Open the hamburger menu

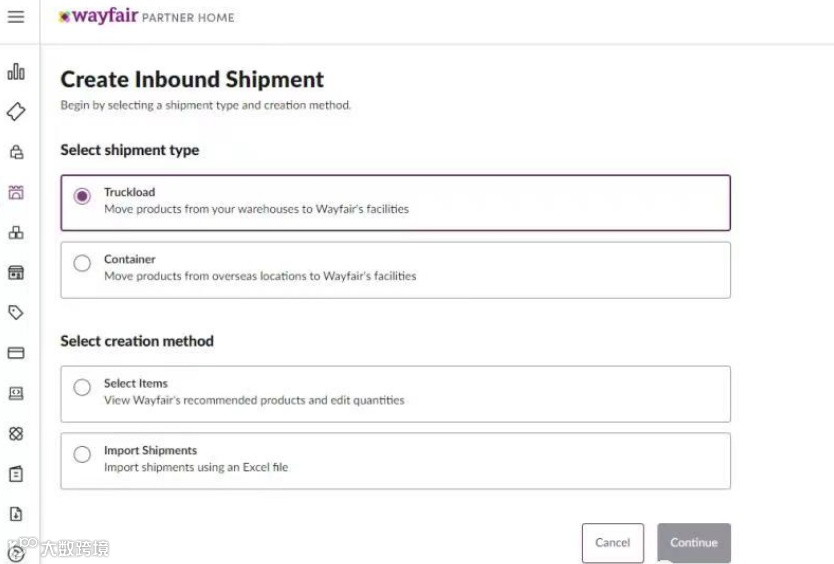pyautogui.click(x=16, y=17)
